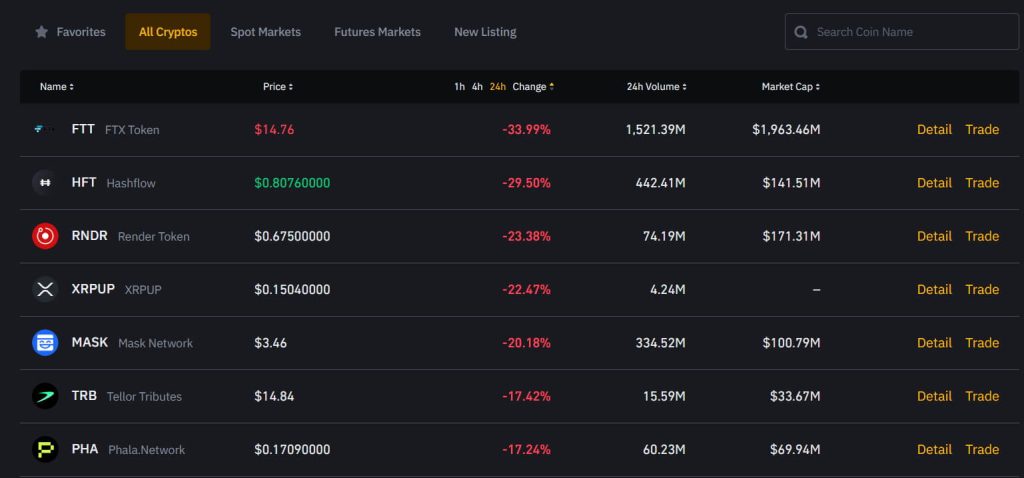Click the blue Mask Network icon
Screen dimensions: 1024x478
point(45,343)
